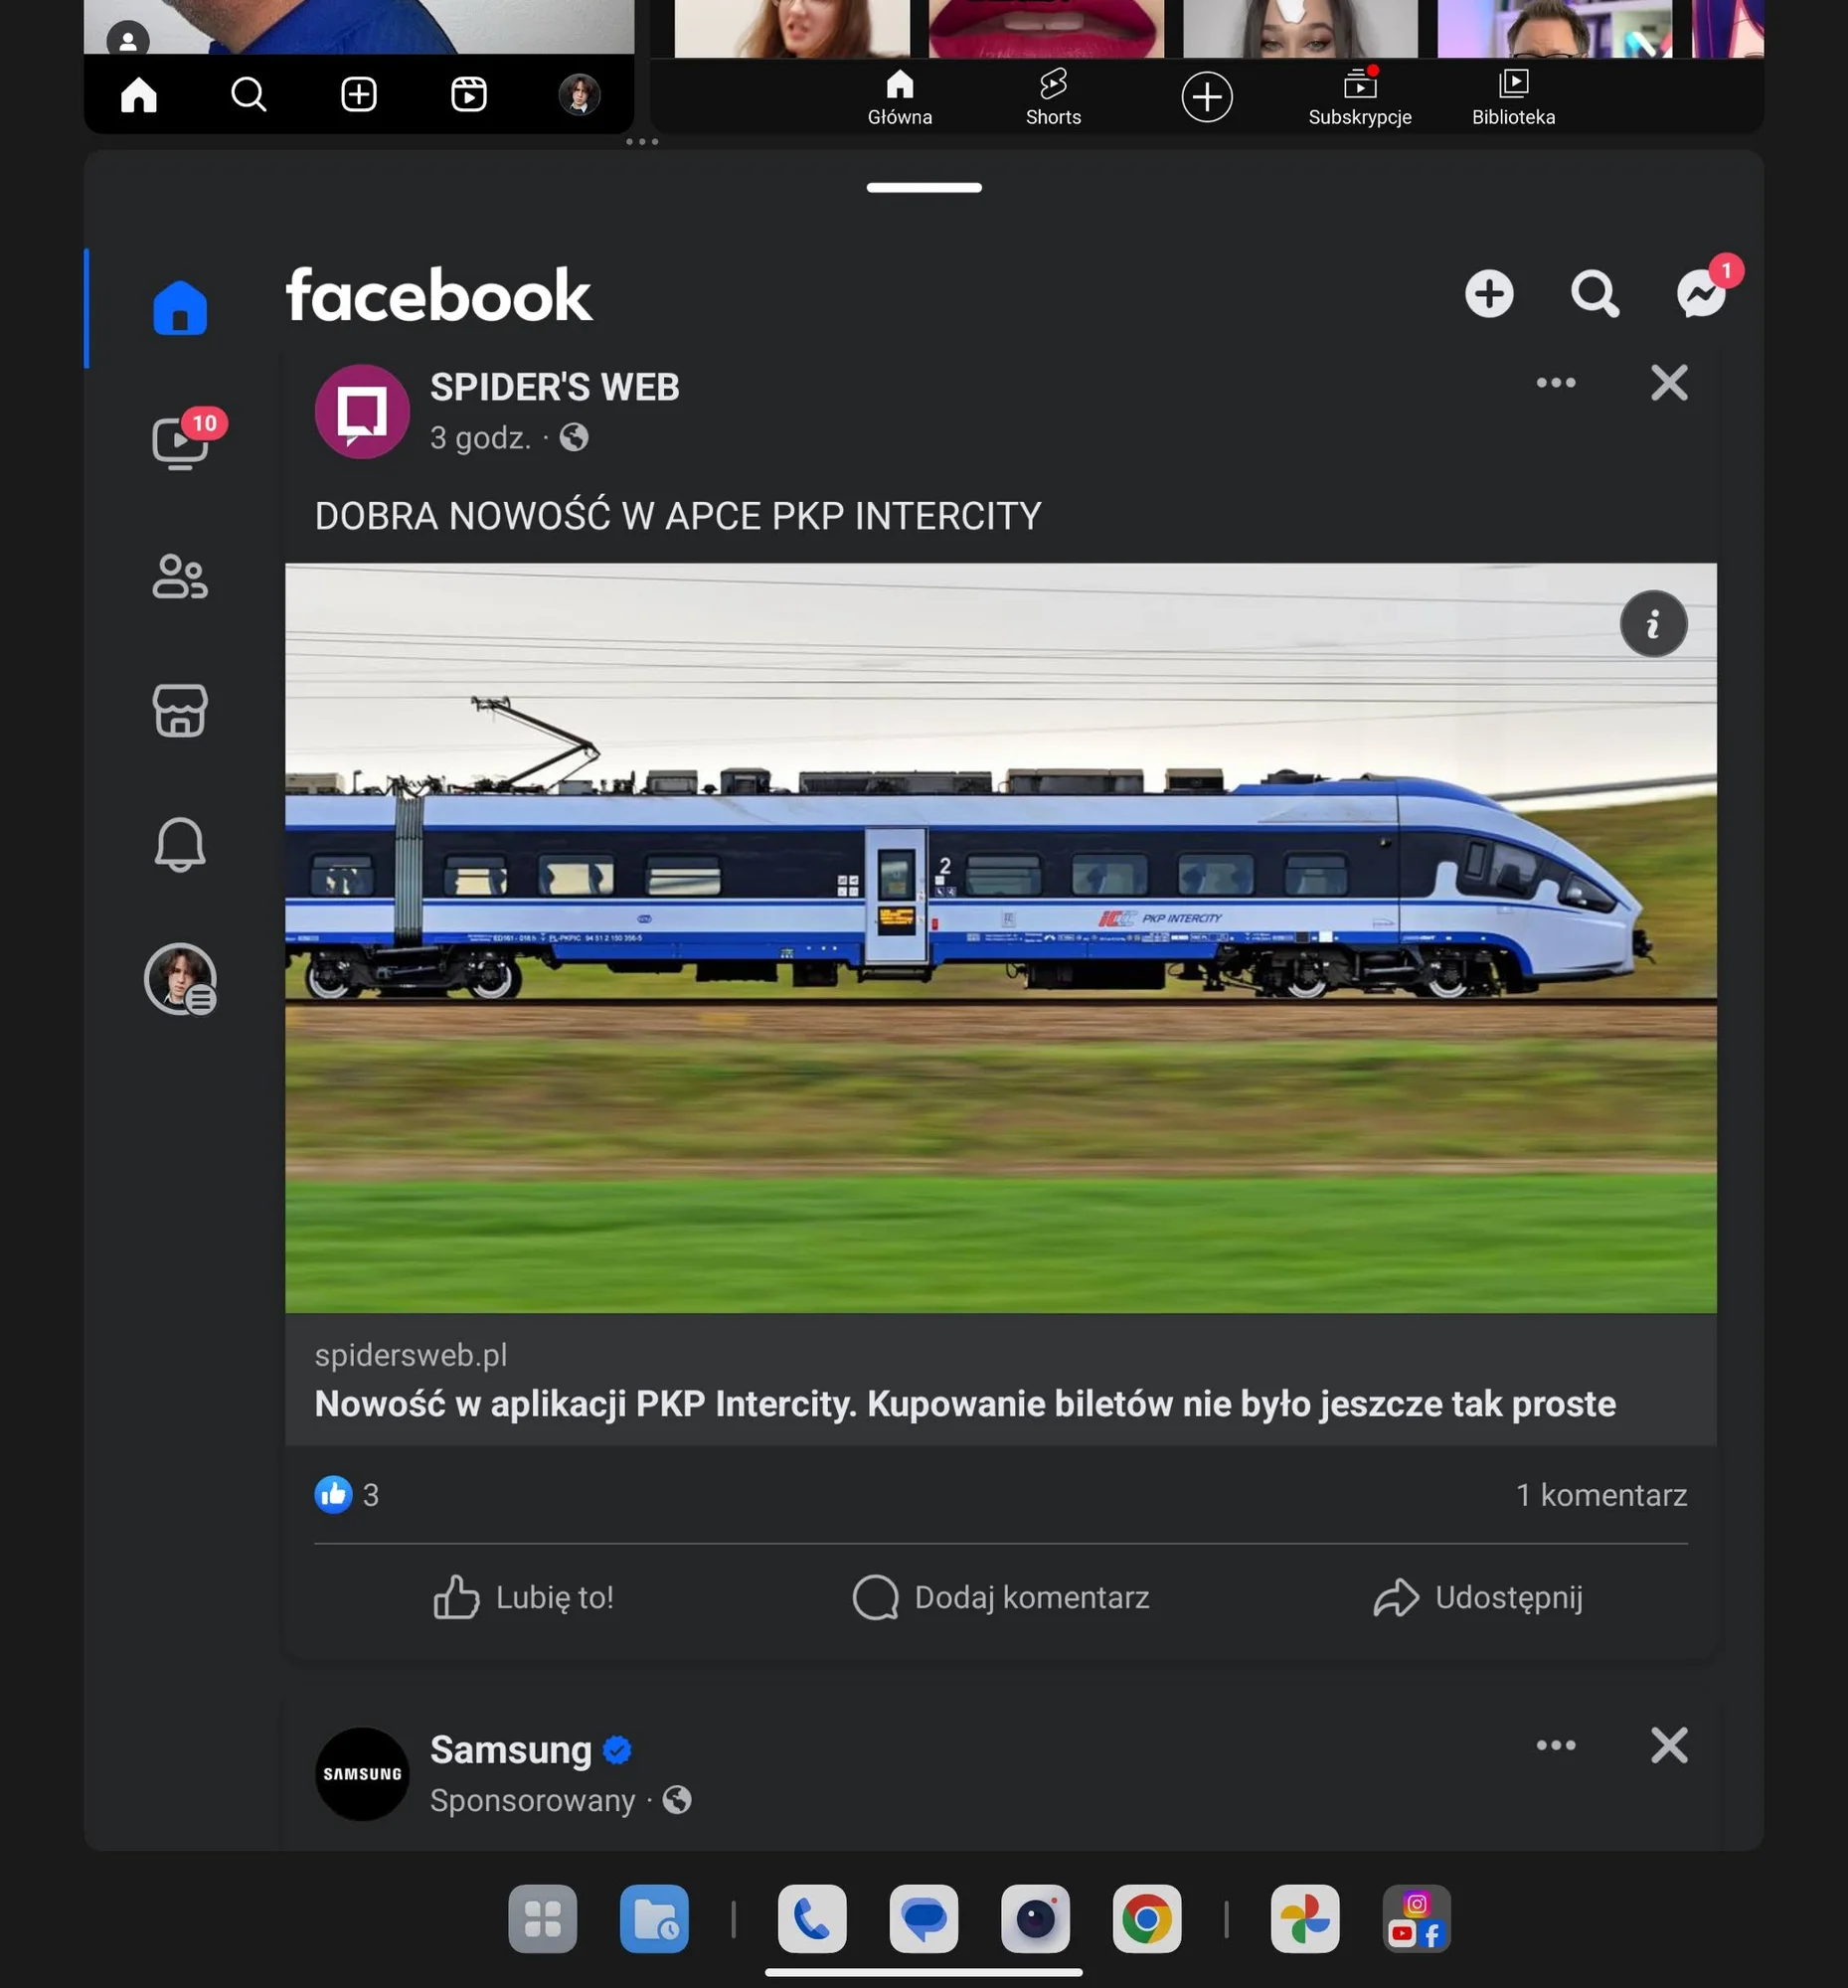The width and height of the screenshot is (1848, 1988).
Task: Open Instagram home tab
Action: 139,95
